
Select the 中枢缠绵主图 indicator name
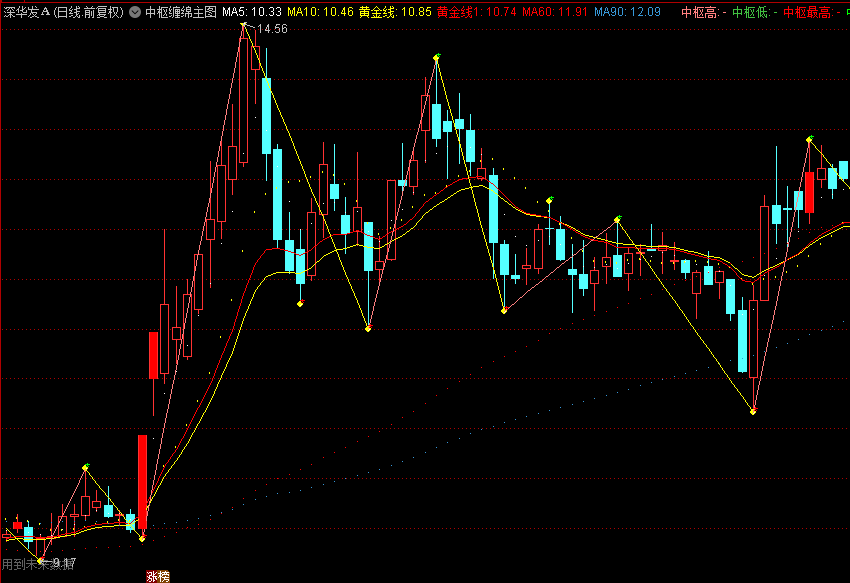[x=181, y=12]
